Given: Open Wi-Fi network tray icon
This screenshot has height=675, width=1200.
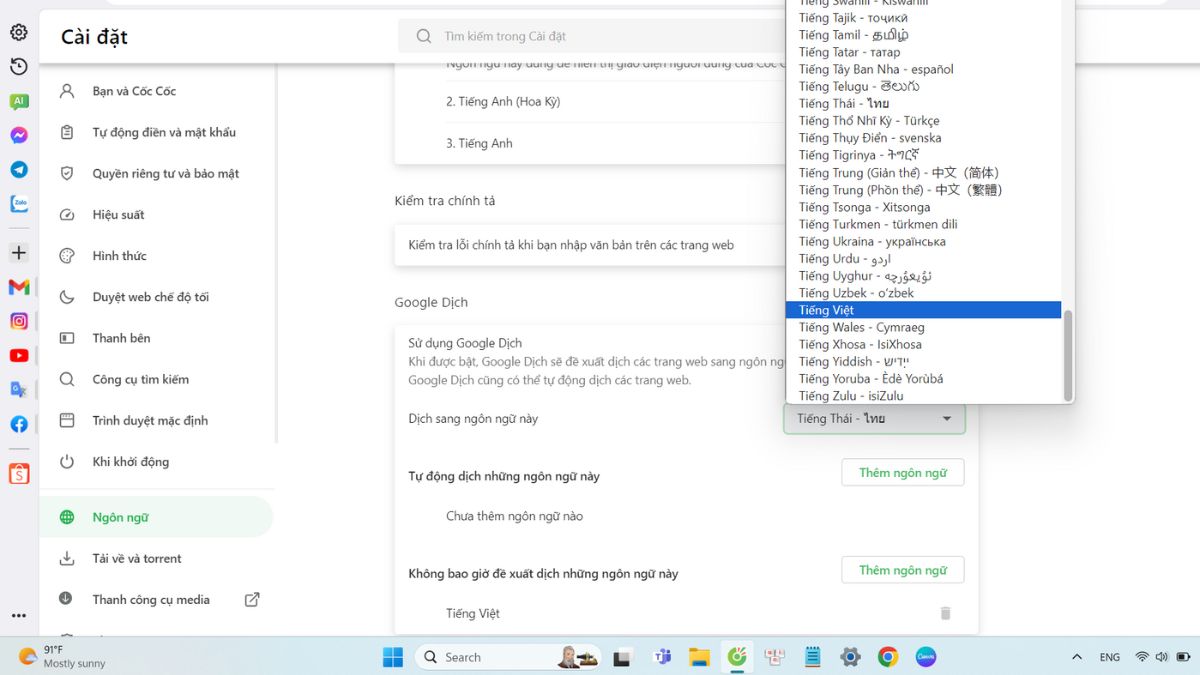Looking at the screenshot, I should (1141, 657).
